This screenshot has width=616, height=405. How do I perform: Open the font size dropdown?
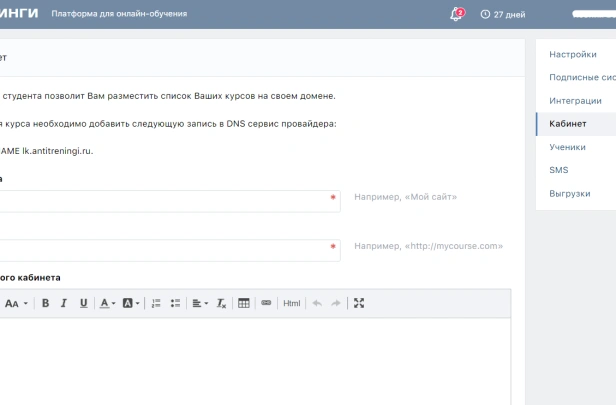15,303
